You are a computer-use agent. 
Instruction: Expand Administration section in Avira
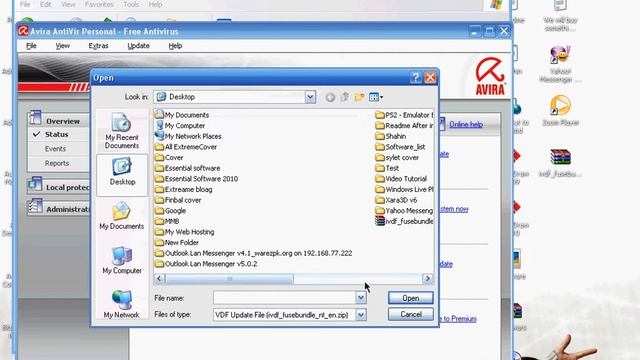[58, 208]
